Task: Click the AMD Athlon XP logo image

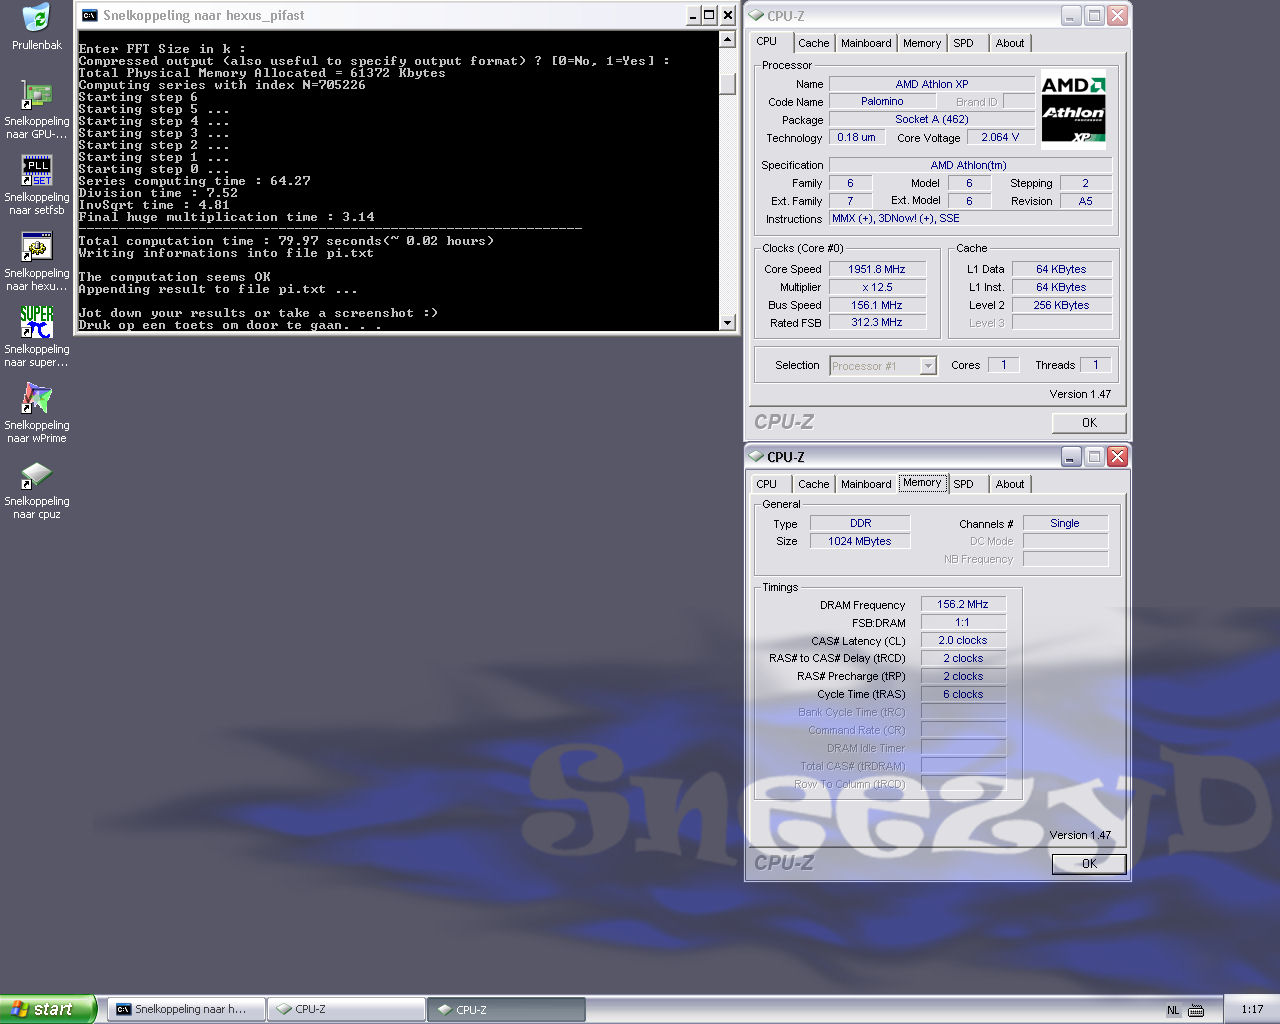Action: point(1073,110)
